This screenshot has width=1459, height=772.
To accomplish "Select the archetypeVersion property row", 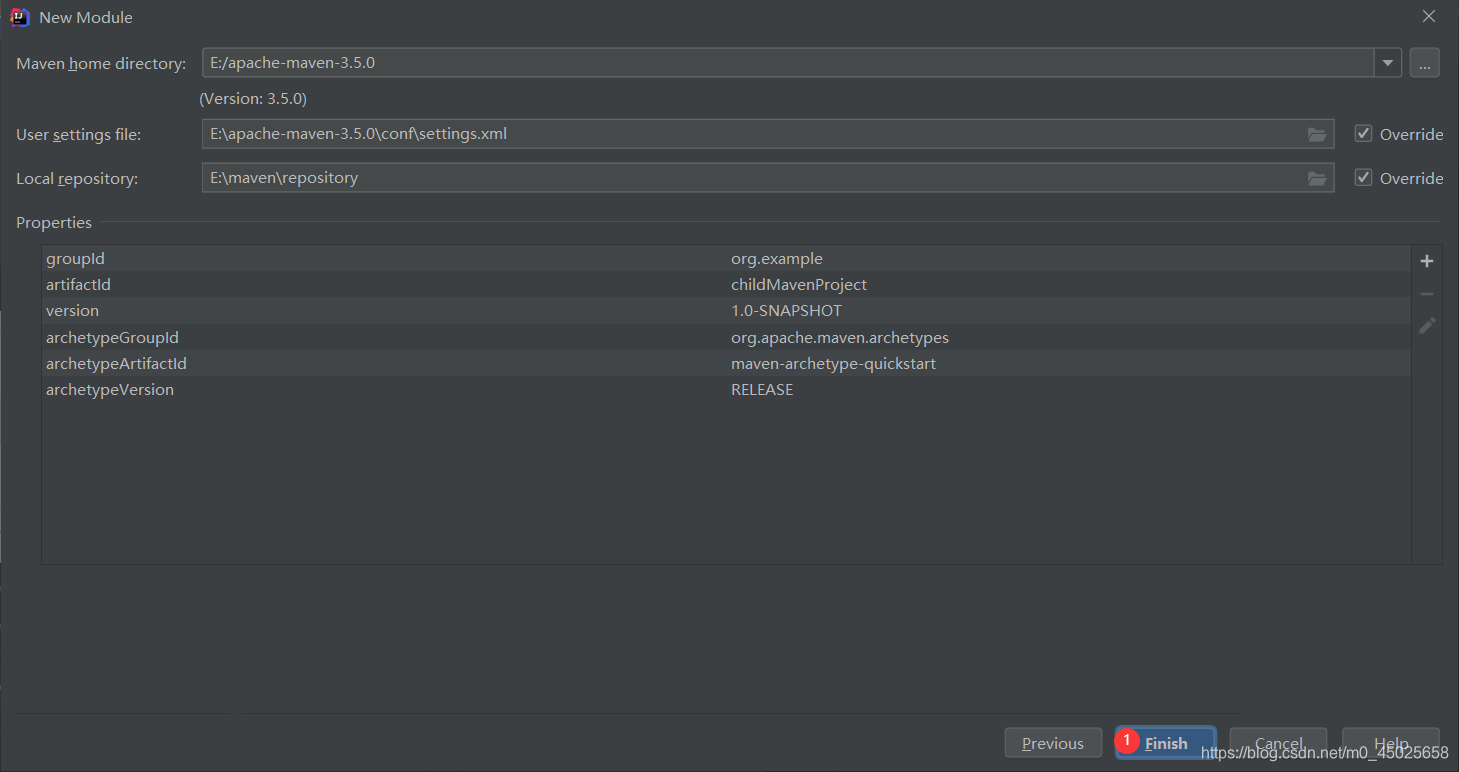I will tap(726, 389).
